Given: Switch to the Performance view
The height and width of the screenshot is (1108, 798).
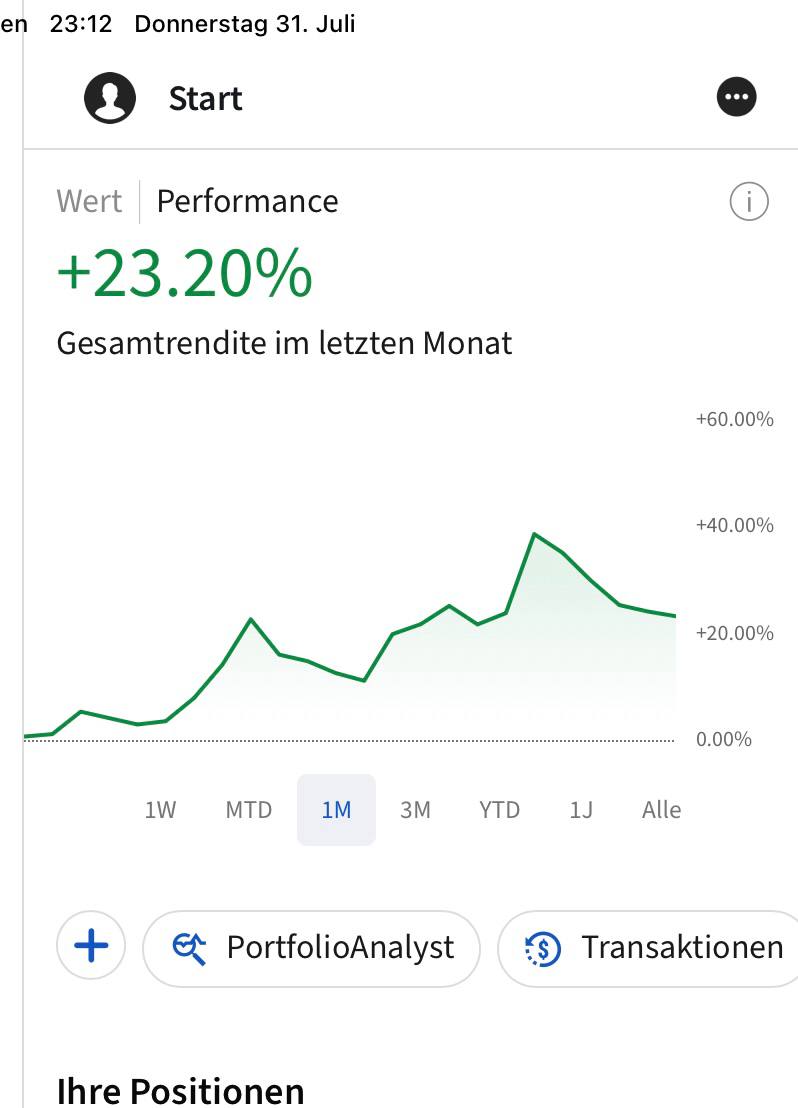Looking at the screenshot, I should click(247, 201).
